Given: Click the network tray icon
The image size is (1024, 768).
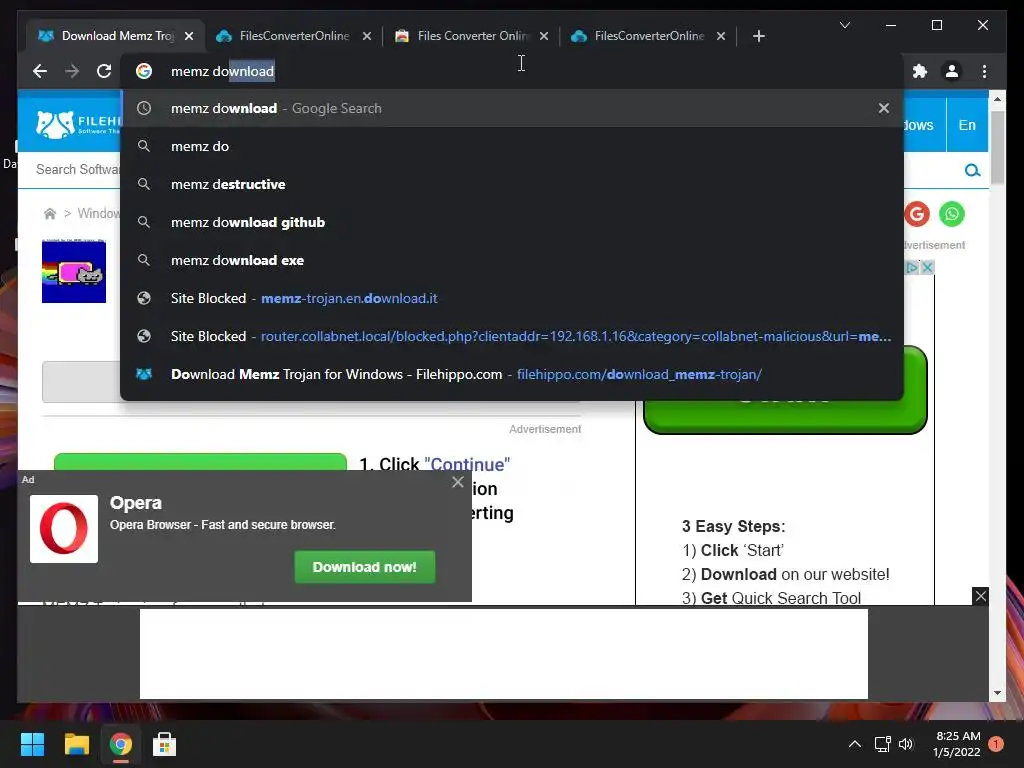Looking at the screenshot, I should click(882, 744).
